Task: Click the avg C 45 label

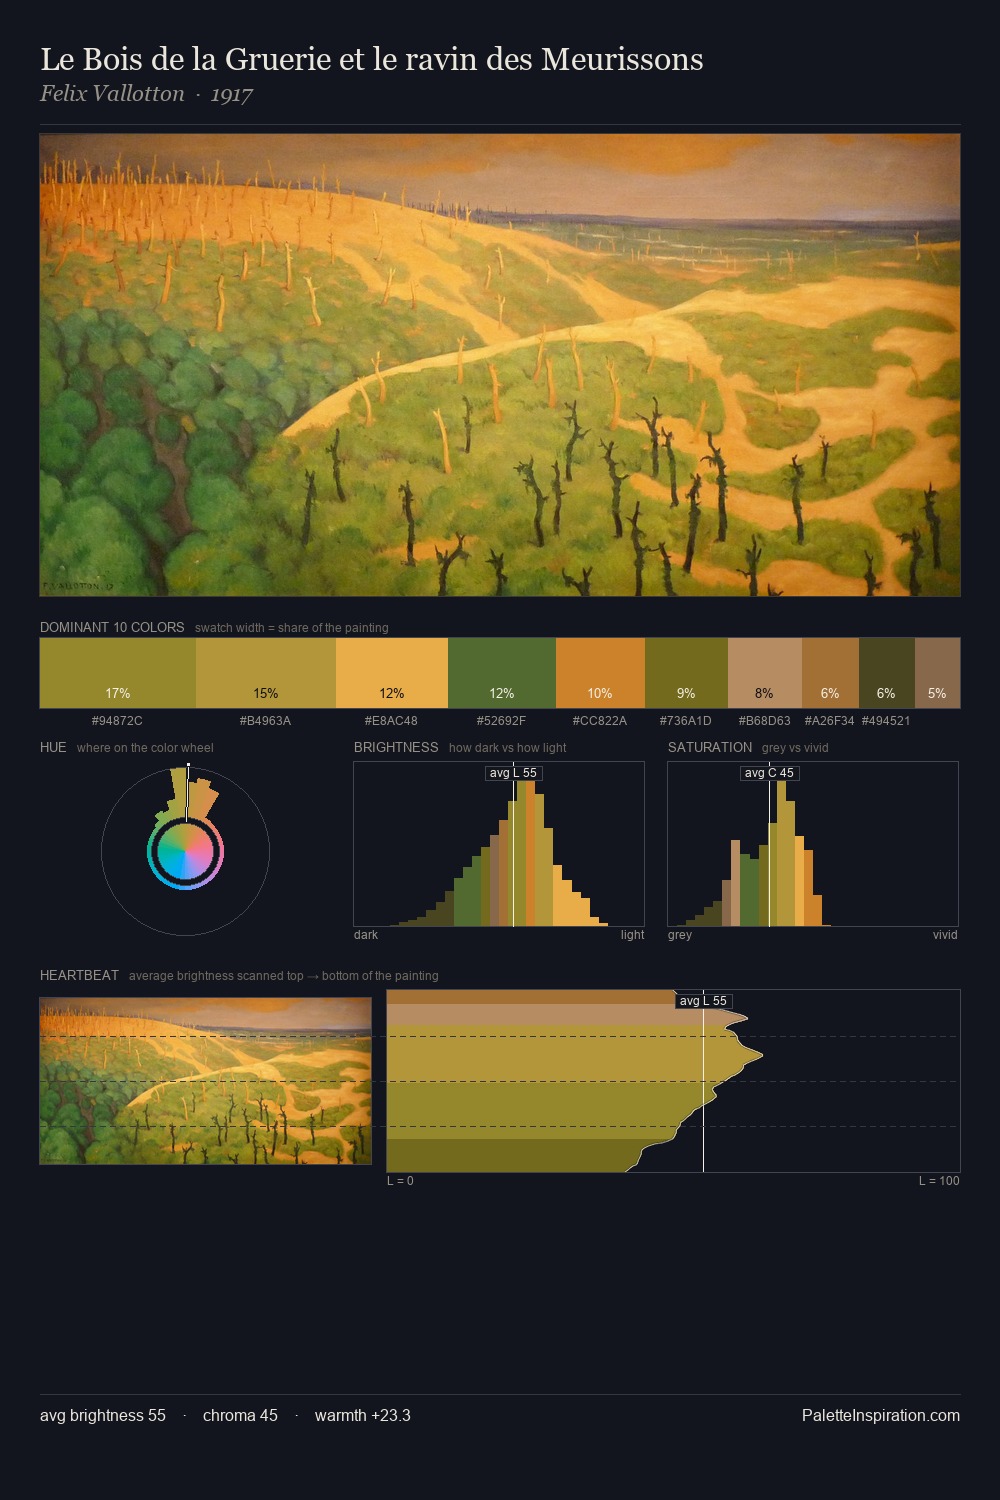Action: [x=769, y=773]
